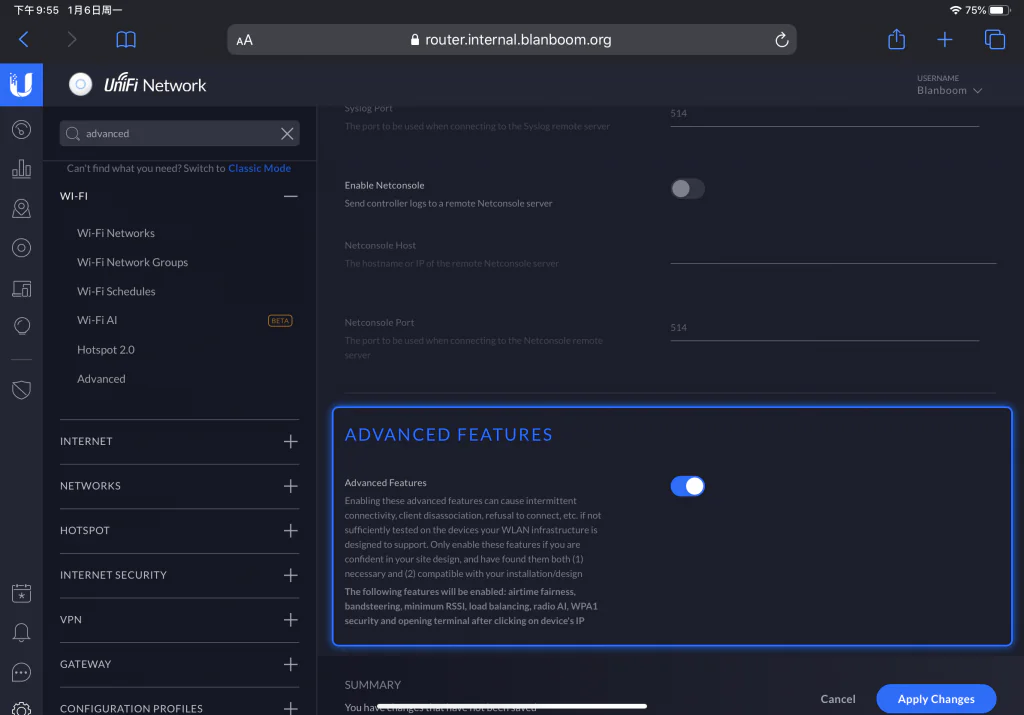Open the Events calendar icon
Screen dimensions: 1024x715
tap(22, 594)
